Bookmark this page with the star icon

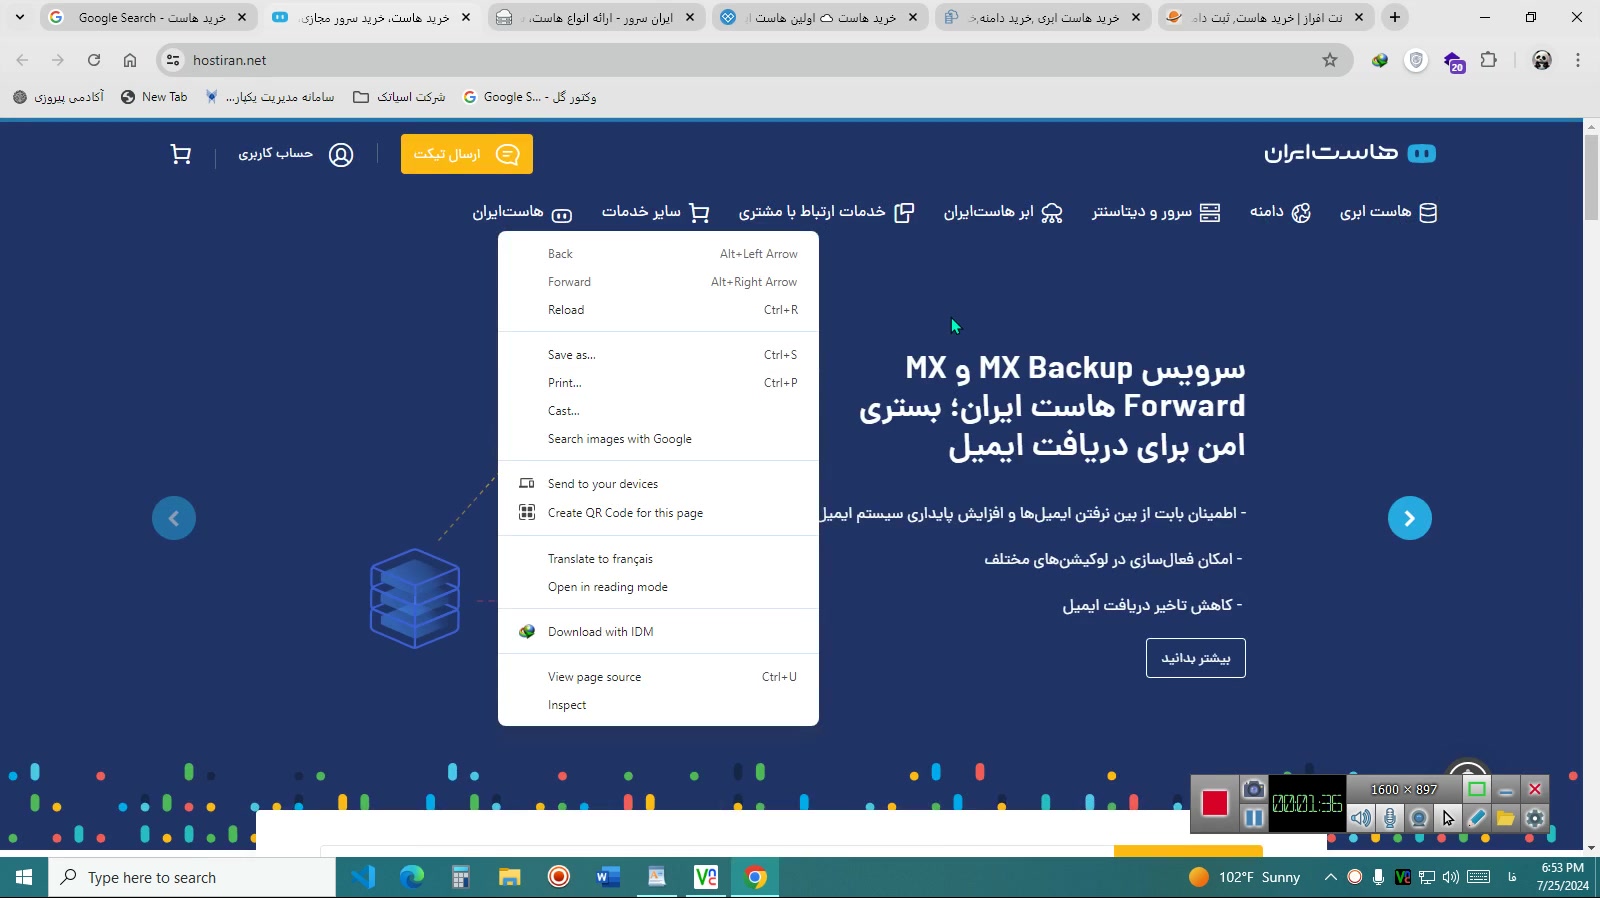coord(1330,60)
